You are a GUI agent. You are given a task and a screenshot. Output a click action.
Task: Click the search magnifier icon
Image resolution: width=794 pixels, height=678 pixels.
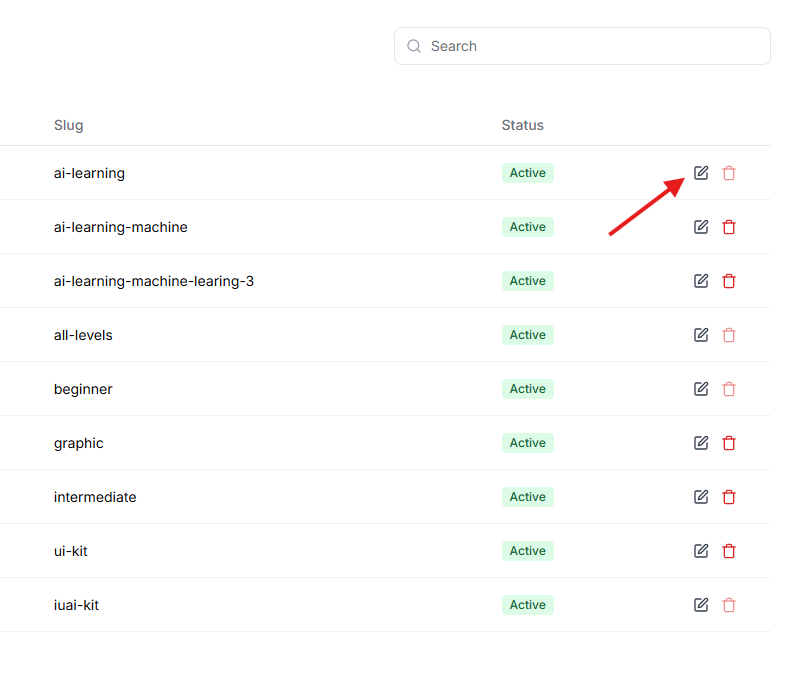coord(414,46)
